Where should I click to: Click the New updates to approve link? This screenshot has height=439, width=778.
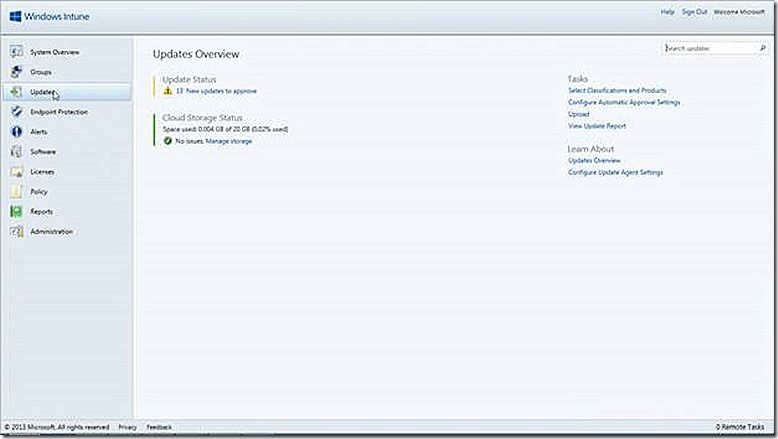coord(216,91)
